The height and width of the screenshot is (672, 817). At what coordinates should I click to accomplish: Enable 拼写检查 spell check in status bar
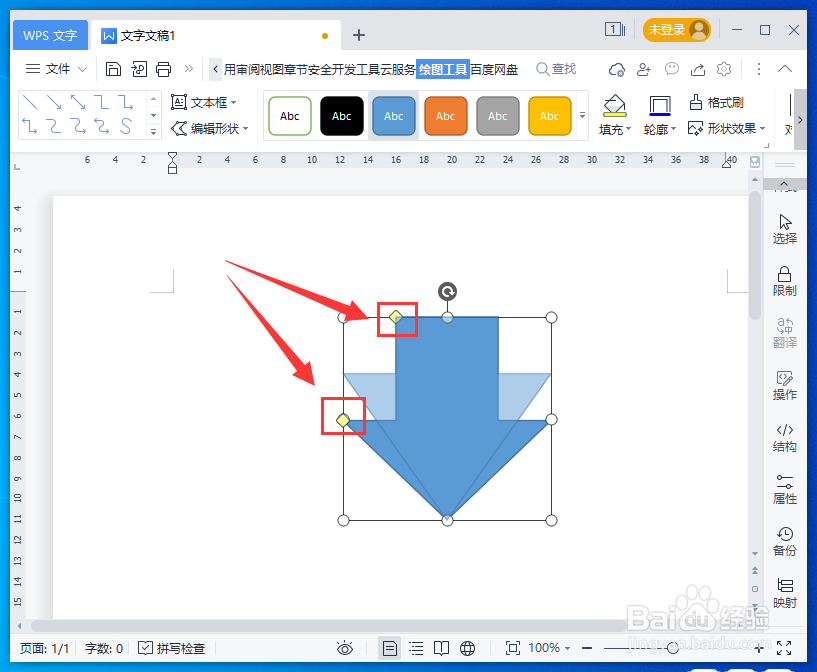[x=172, y=647]
